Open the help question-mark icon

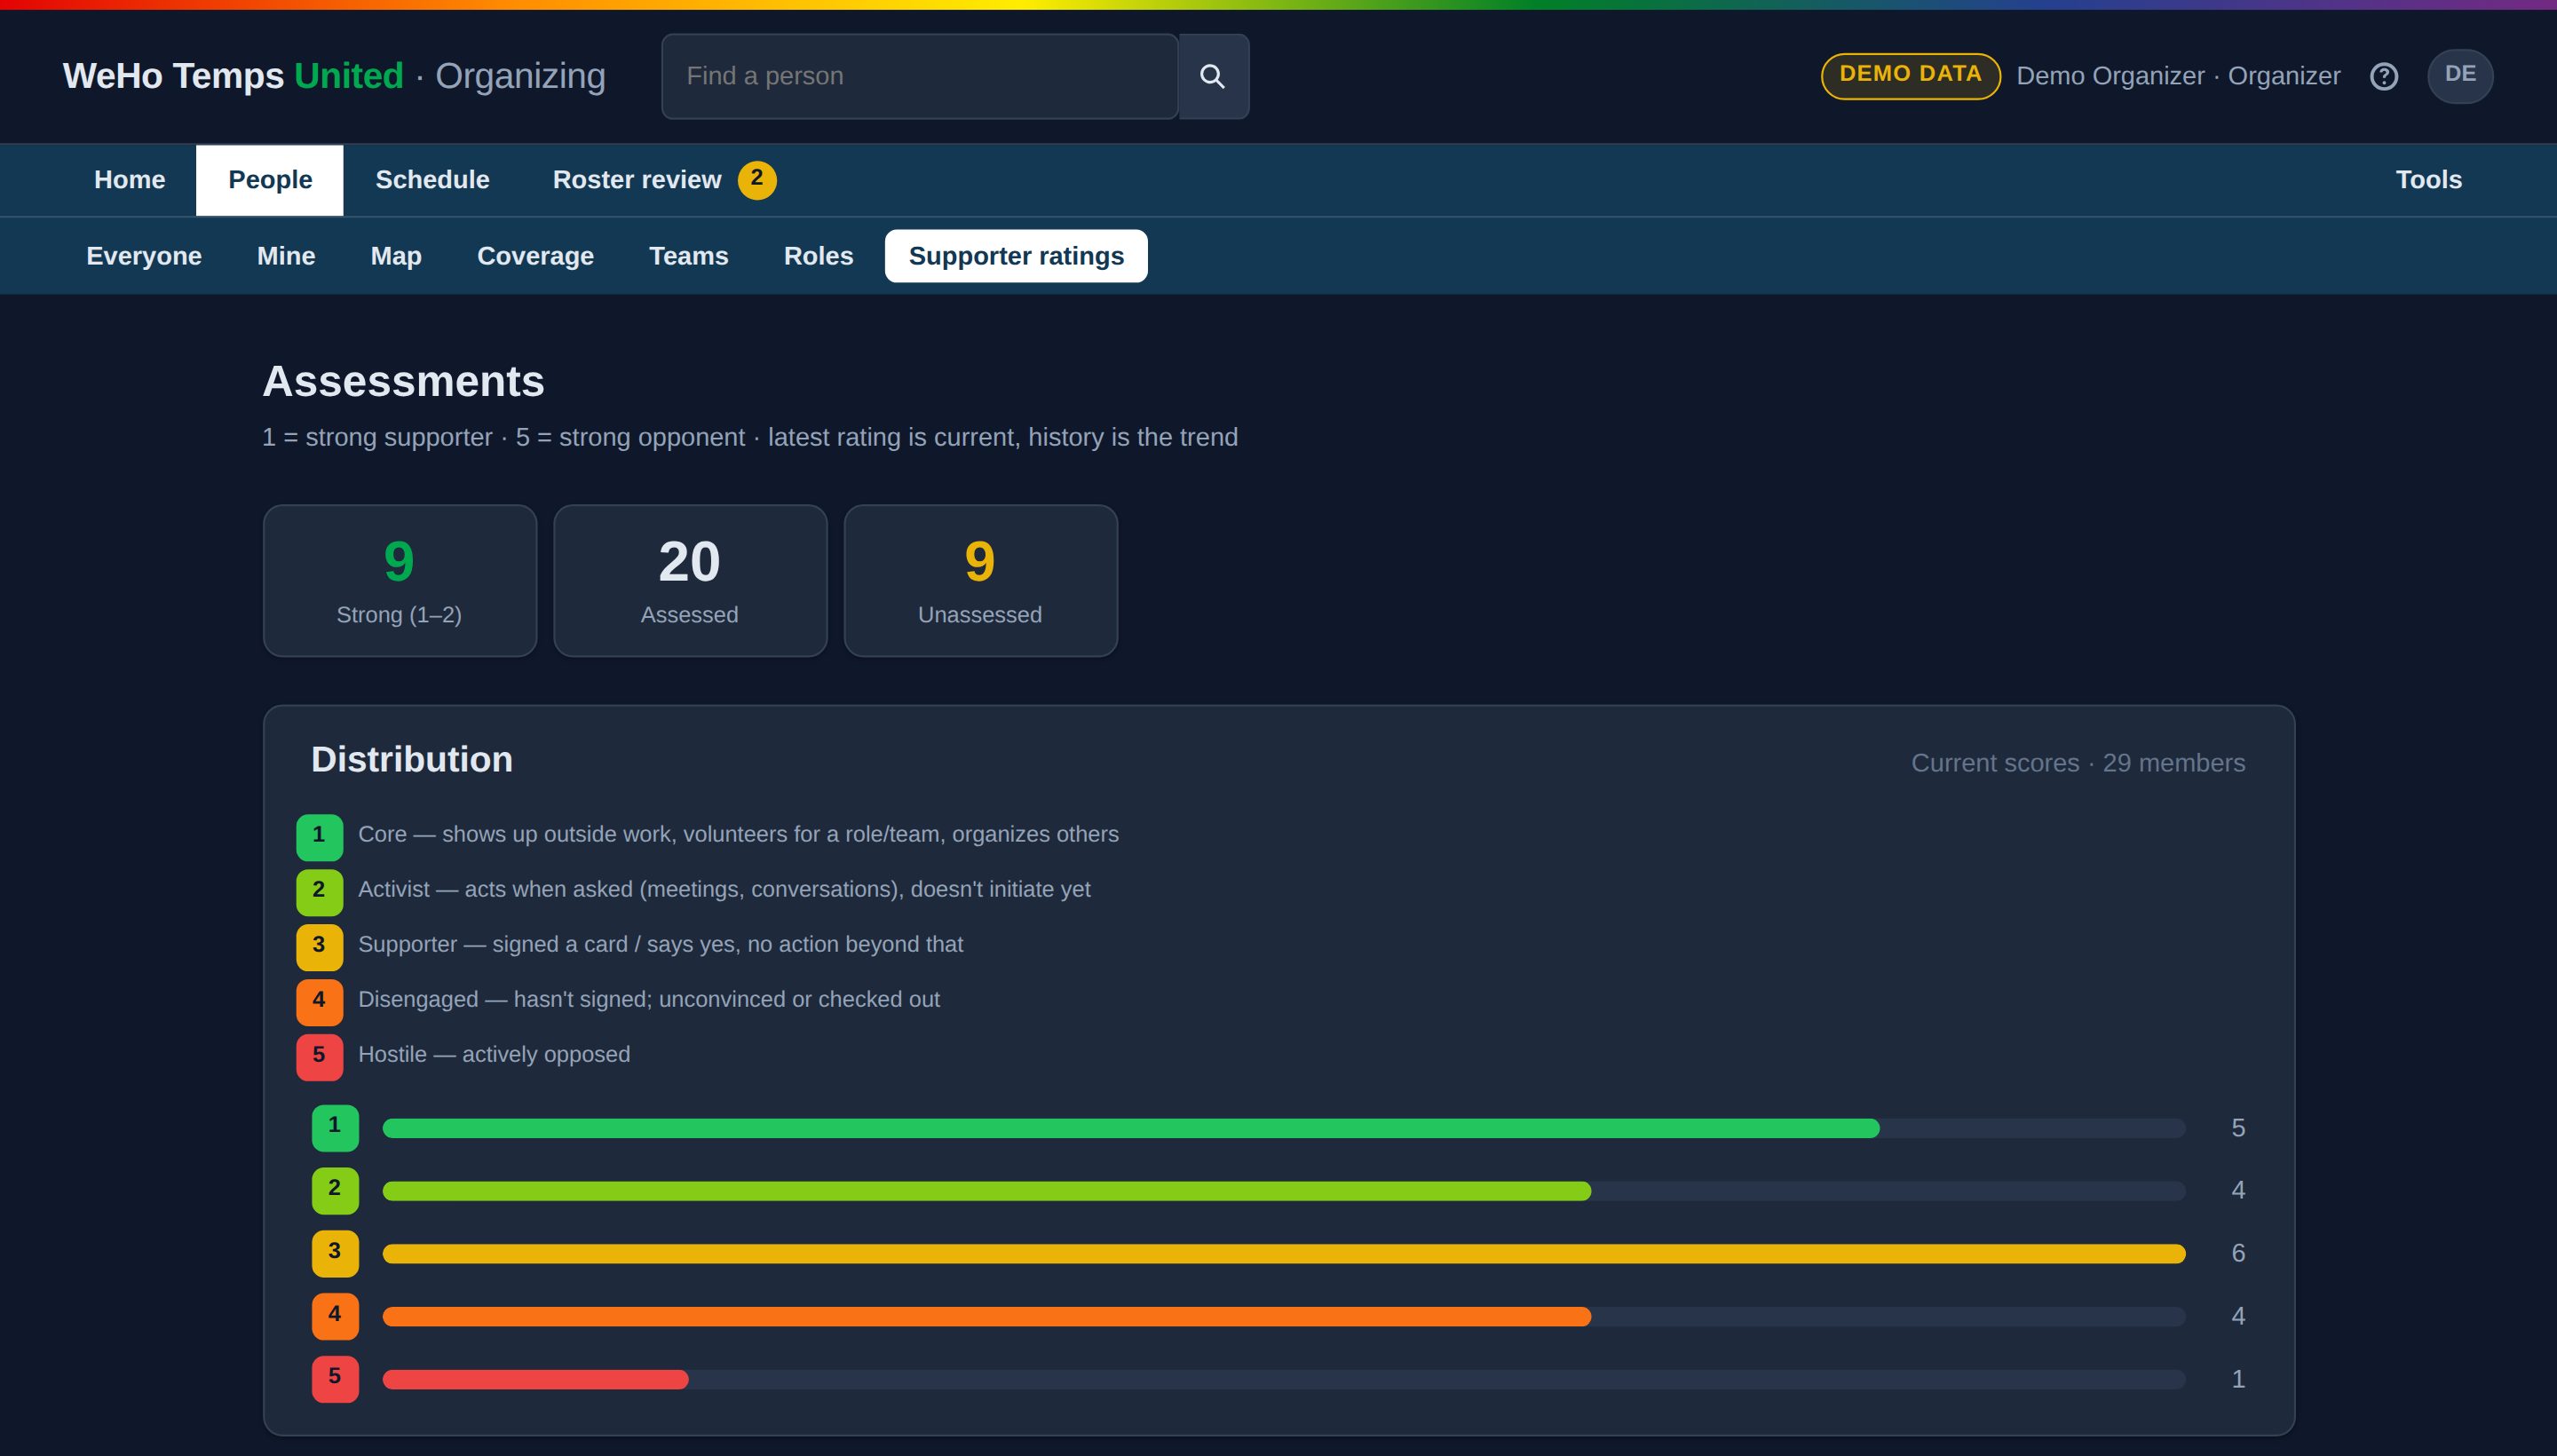(2384, 76)
